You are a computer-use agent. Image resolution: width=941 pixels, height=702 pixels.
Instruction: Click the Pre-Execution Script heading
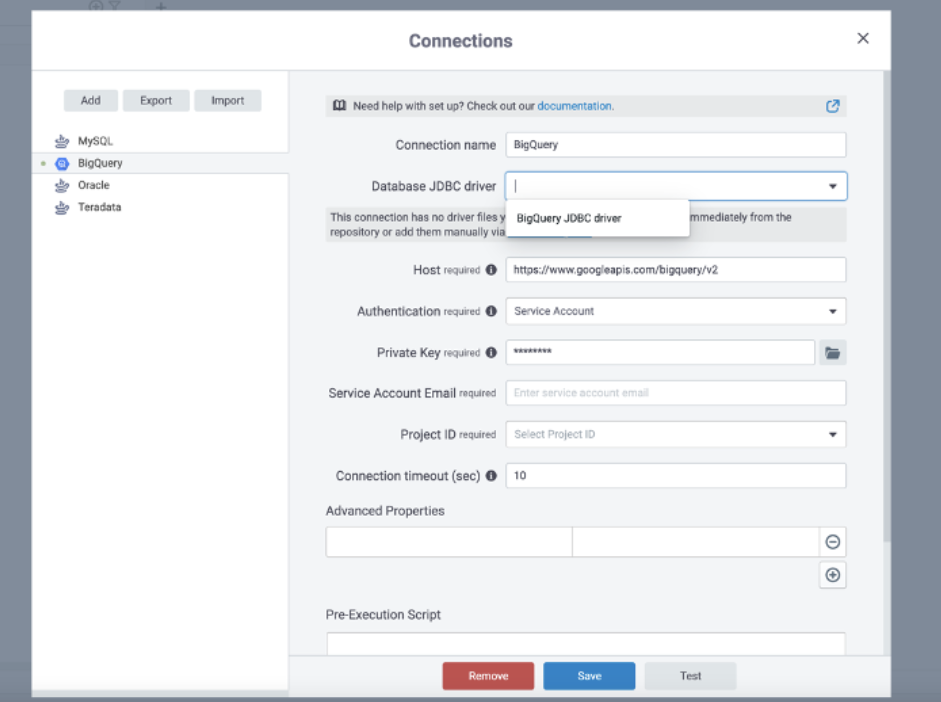pyautogui.click(x=383, y=615)
